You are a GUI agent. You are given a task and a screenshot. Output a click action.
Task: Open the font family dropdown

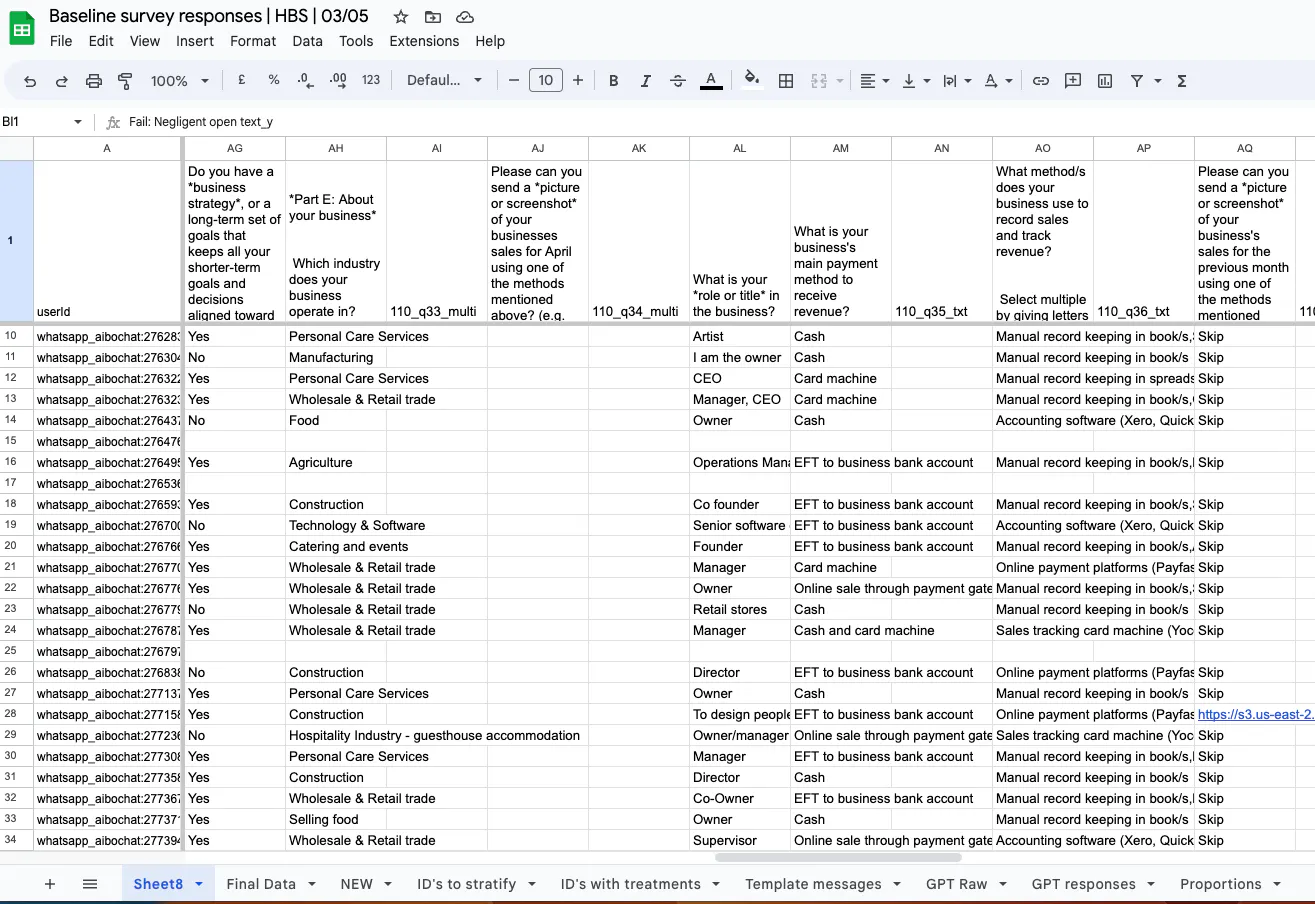pos(444,81)
